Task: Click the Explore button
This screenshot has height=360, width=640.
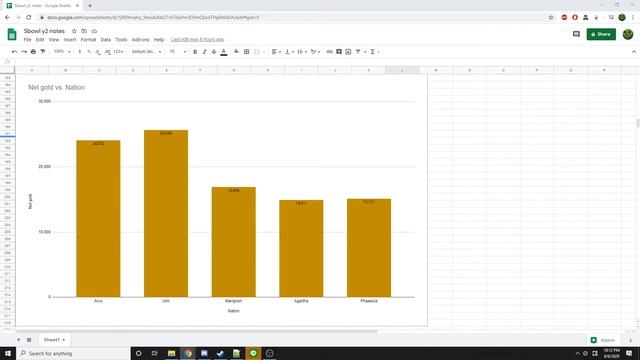Action: coord(603,340)
